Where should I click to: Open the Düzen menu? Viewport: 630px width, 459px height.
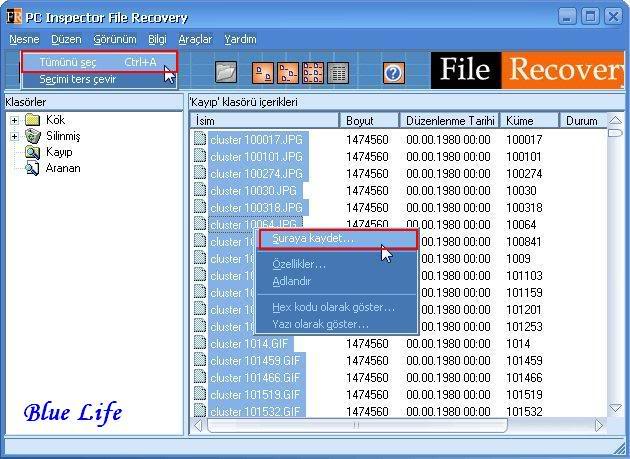66,39
